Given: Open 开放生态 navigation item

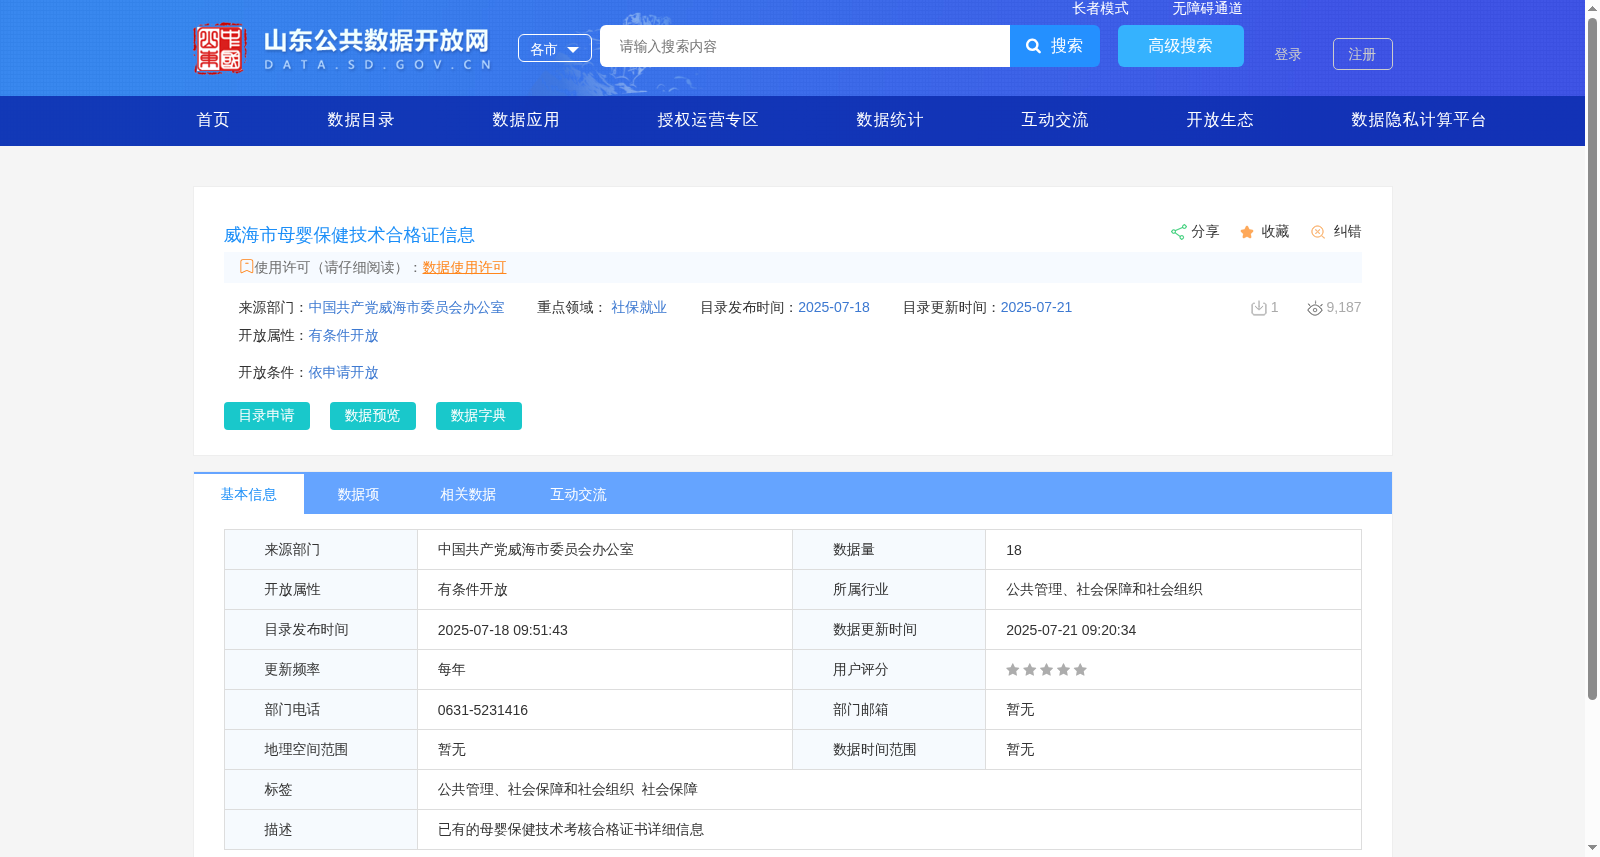Looking at the screenshot, I should tap(1220, 120).
